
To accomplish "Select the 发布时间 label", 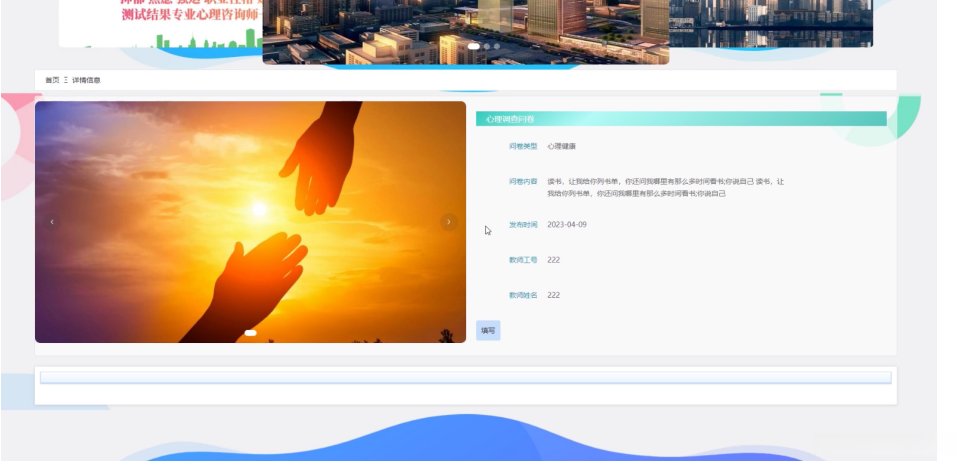I will pyautogui.click(x=523, y=225).
